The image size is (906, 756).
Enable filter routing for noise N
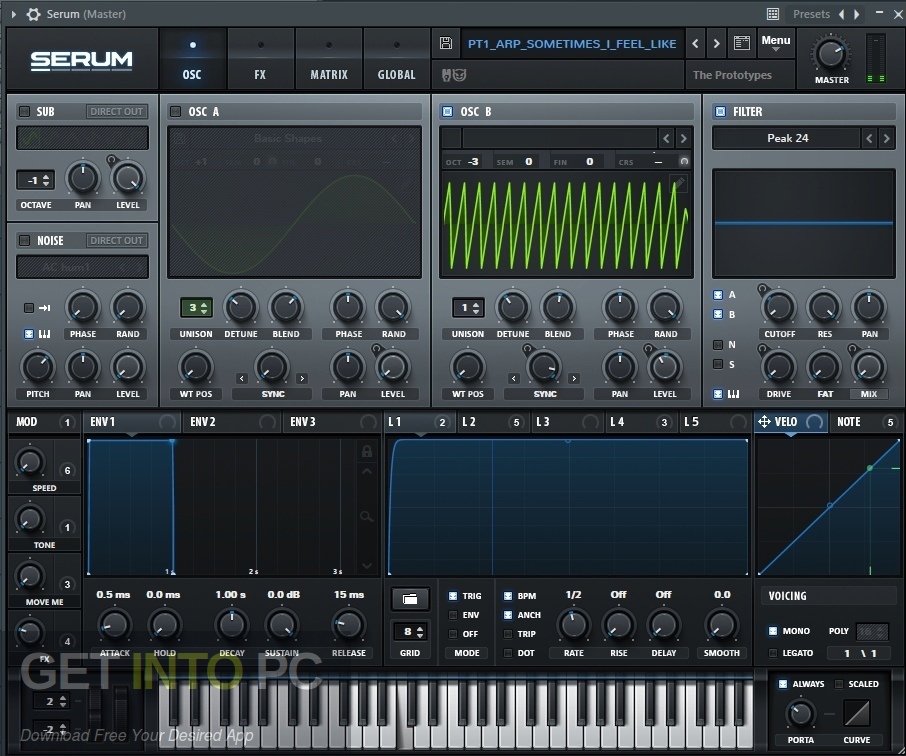(x=718, y=345)
